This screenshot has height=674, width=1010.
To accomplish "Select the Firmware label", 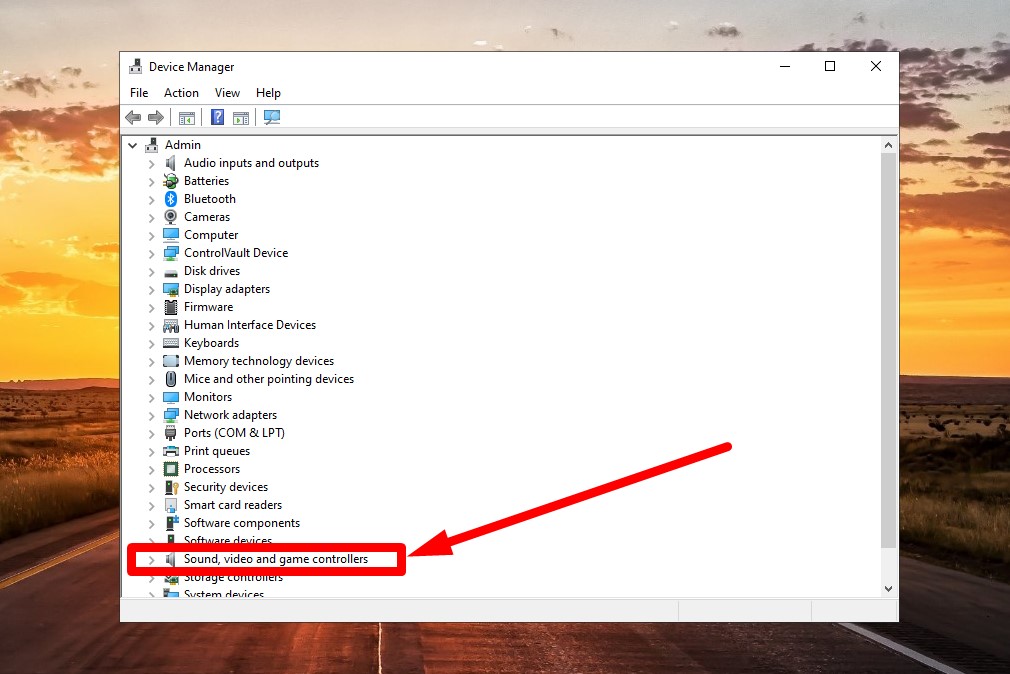I will tap(209, 307).
